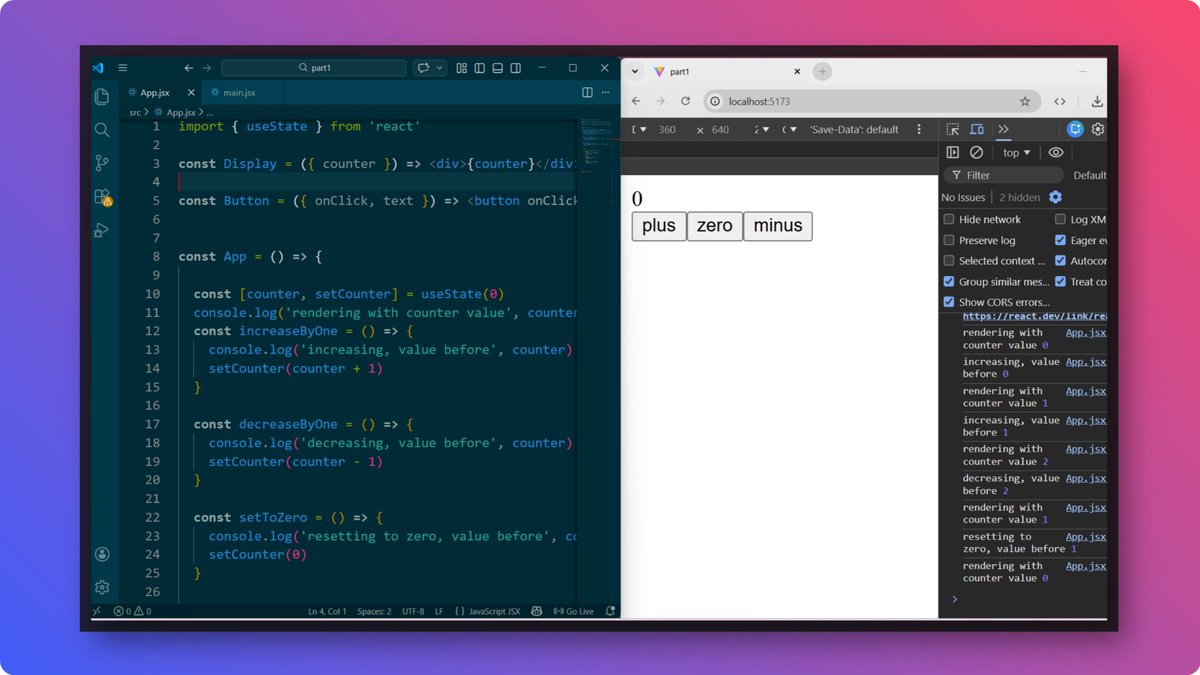This screenshot has width=1200, height=675.
Task: Click the VS Code command center search box
Action: pyautogui.click(x=314, y=68)
